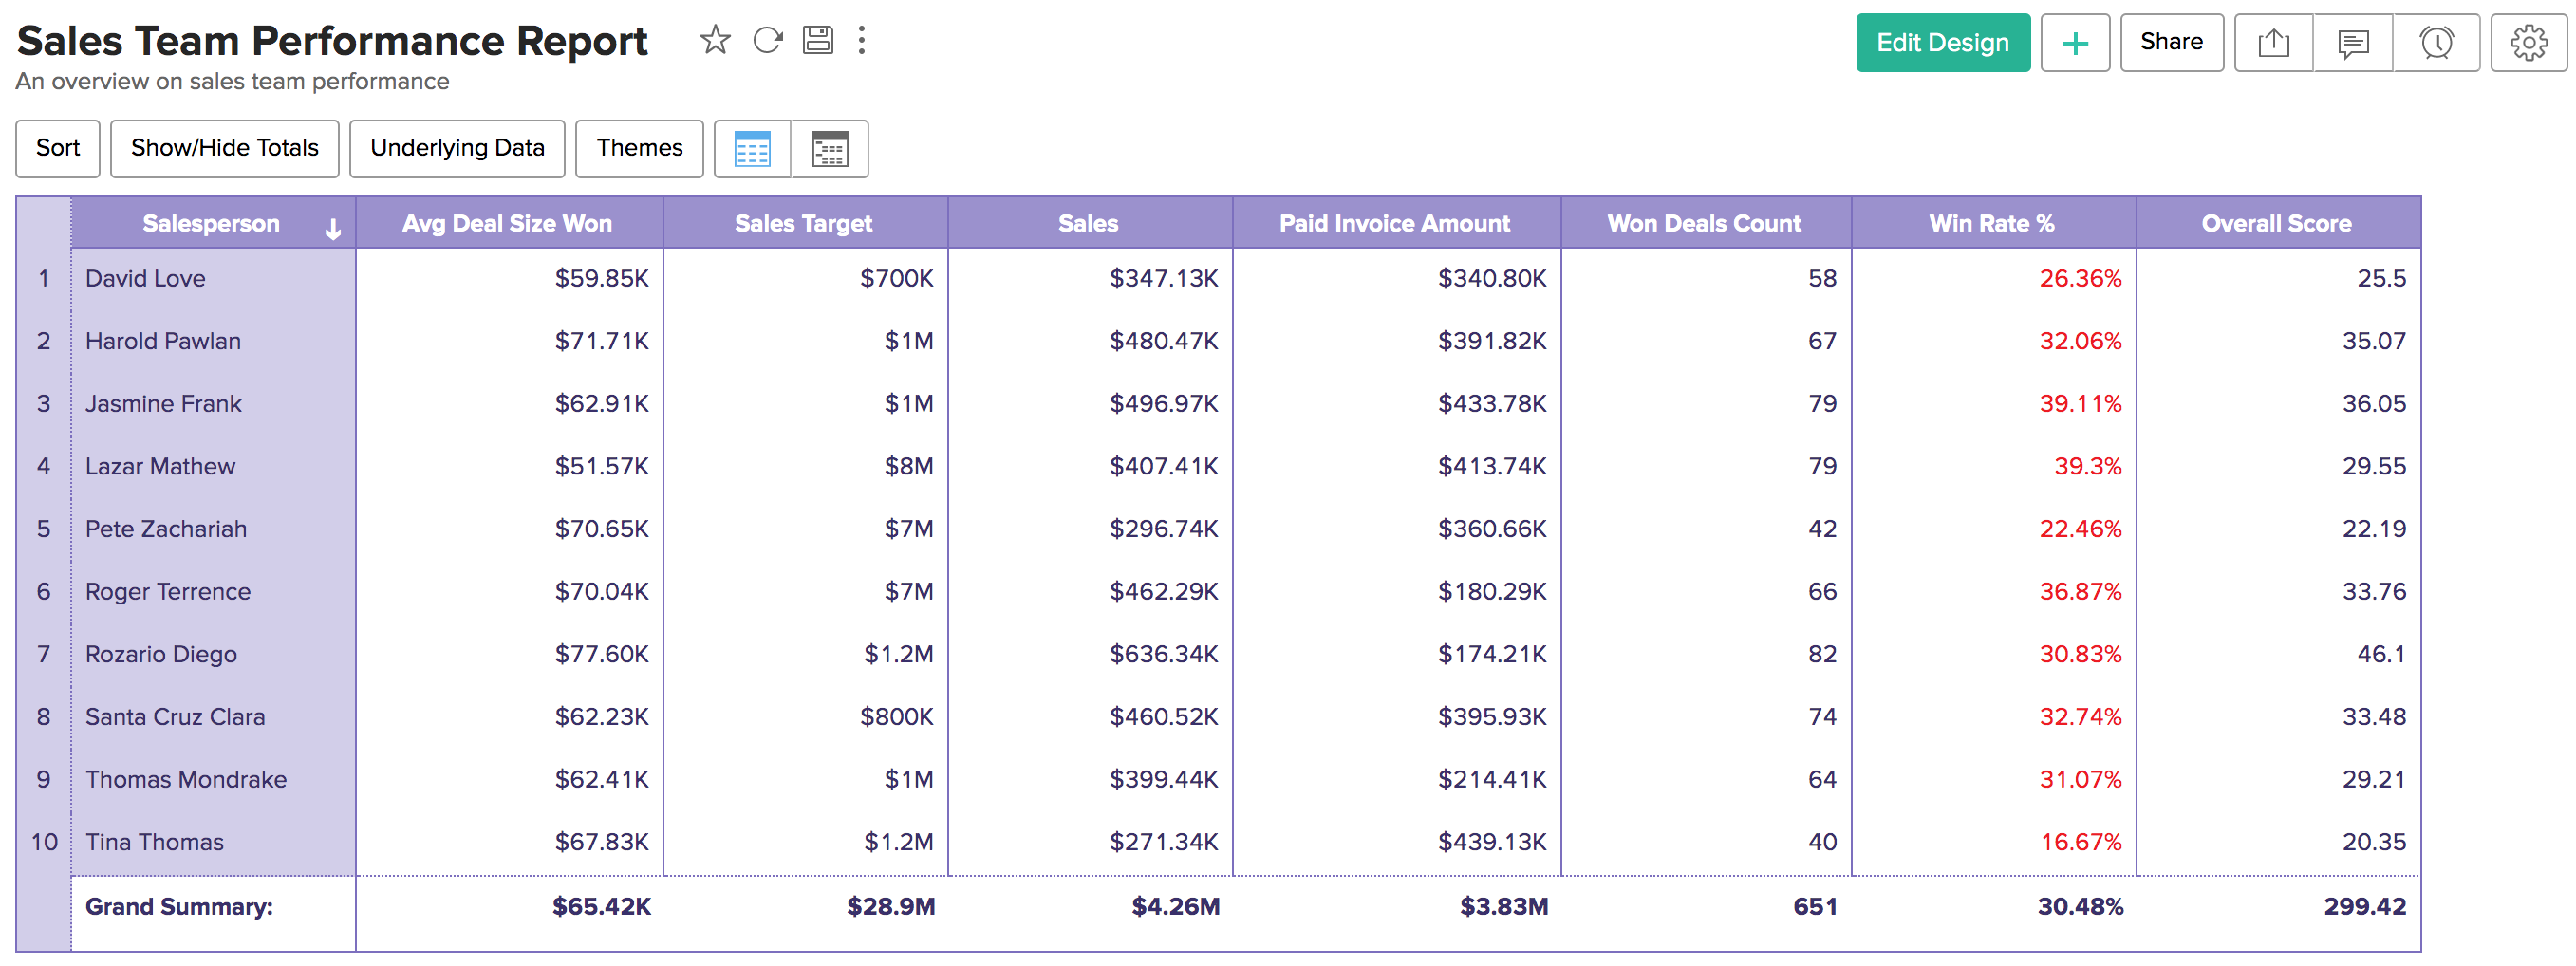Save the report using the floppy disk icon
This screenshot has height=966, width=2576.
point(818,41)
